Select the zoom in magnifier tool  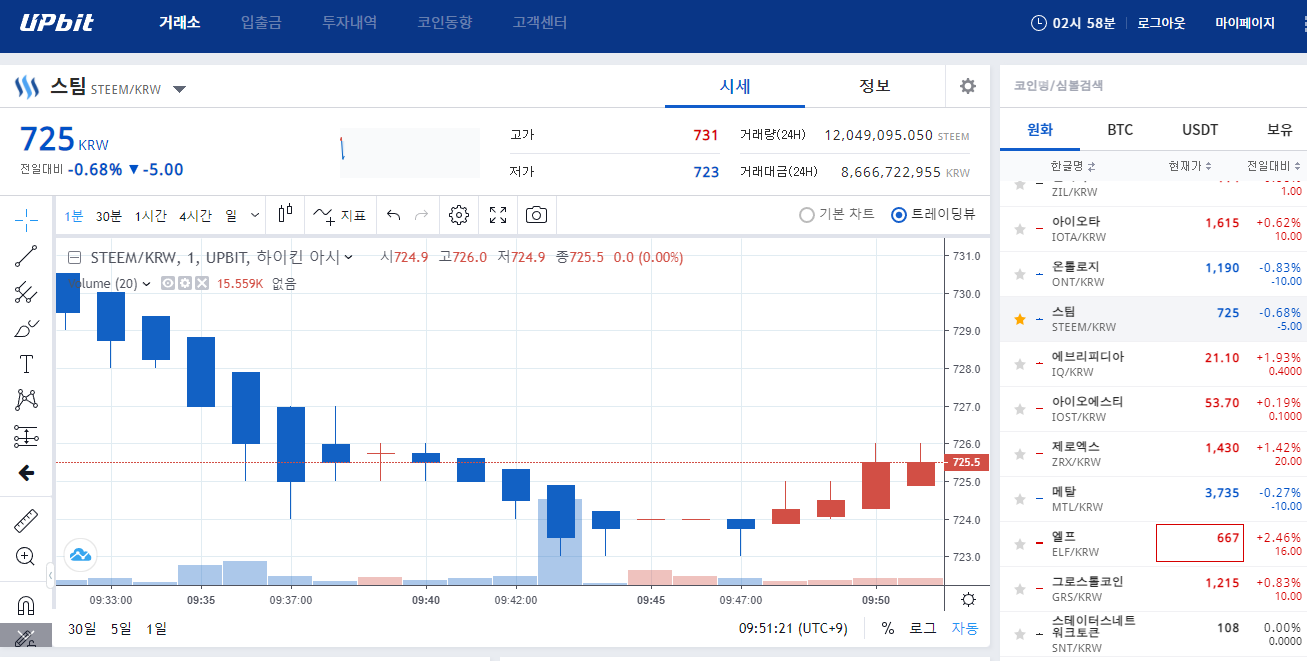(x=27, y=556)
